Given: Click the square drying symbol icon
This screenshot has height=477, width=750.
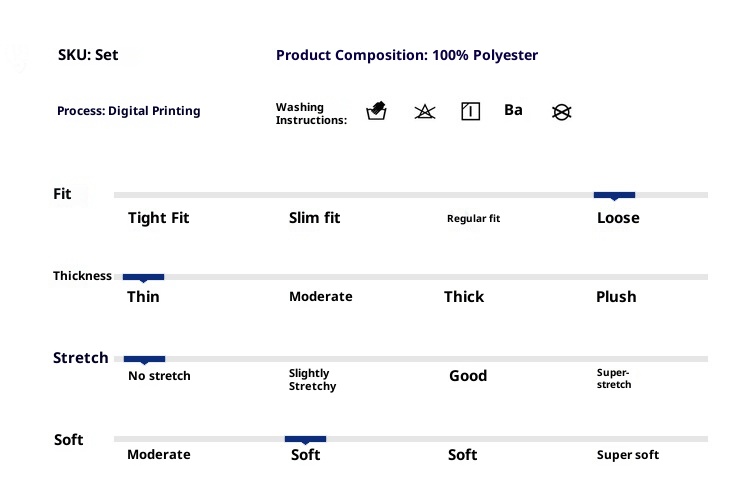Looking at the screenshot, I should point(470,112).
